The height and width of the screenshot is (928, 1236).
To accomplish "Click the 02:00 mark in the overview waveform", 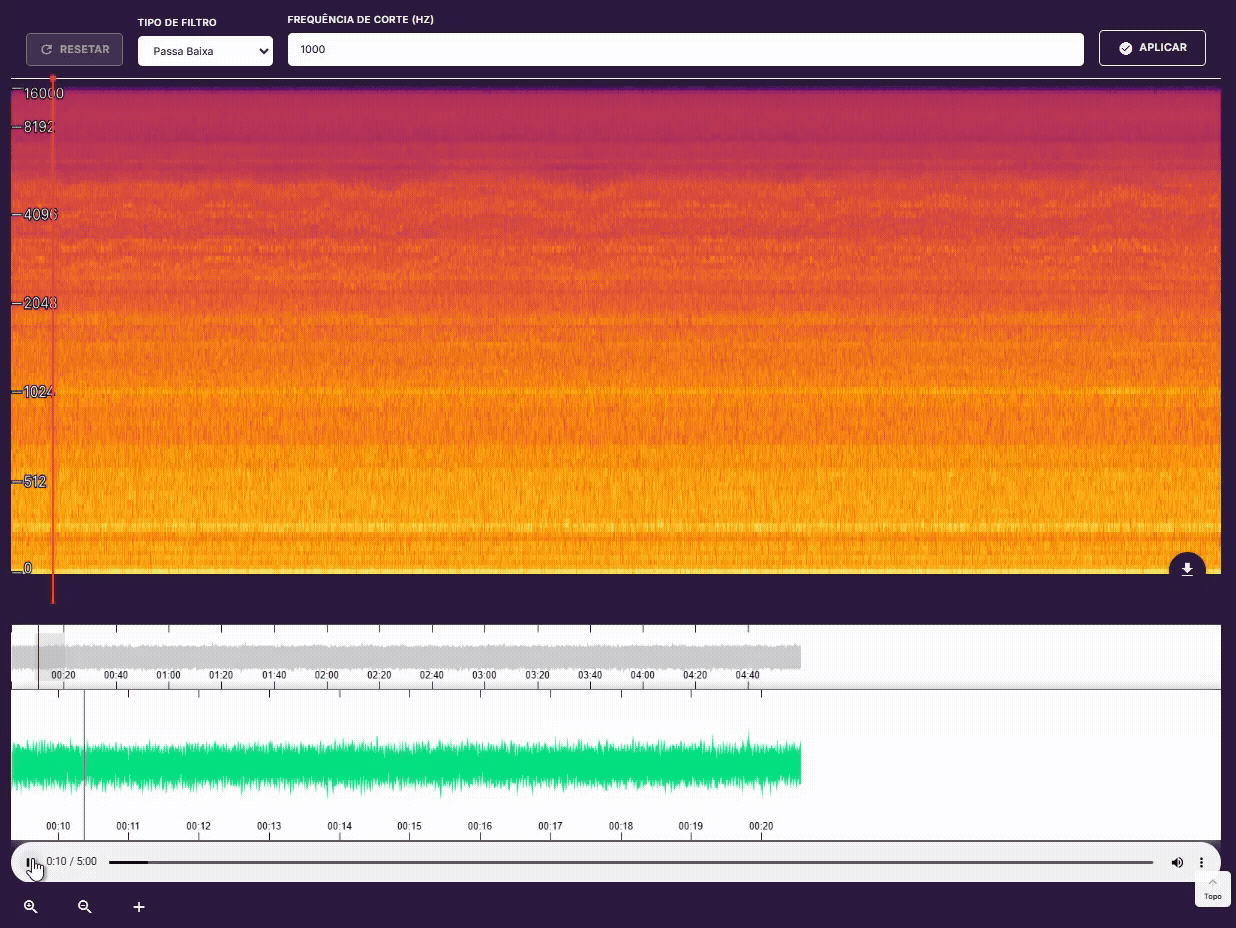I will point(326,675).
